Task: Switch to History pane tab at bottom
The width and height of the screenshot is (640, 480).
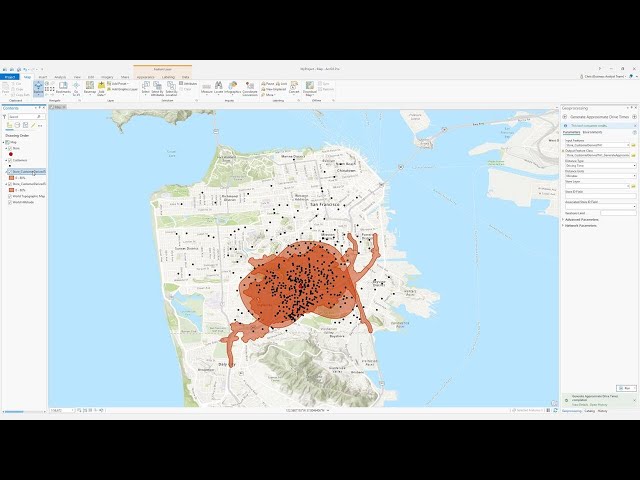Action: 602,411
